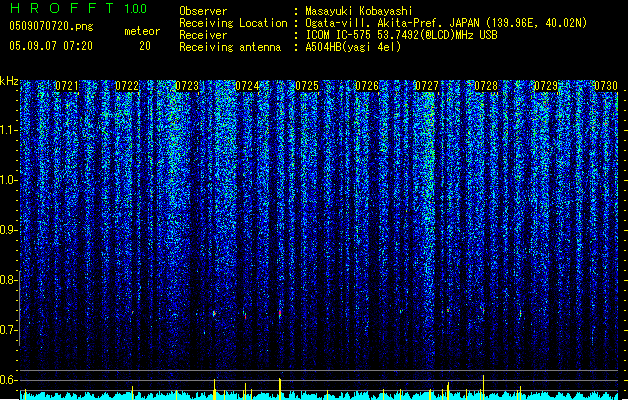Click the meteor count value 20
The height and width of the screenshot is (400, 629).
pyautogui.click(x=145, y=46)
